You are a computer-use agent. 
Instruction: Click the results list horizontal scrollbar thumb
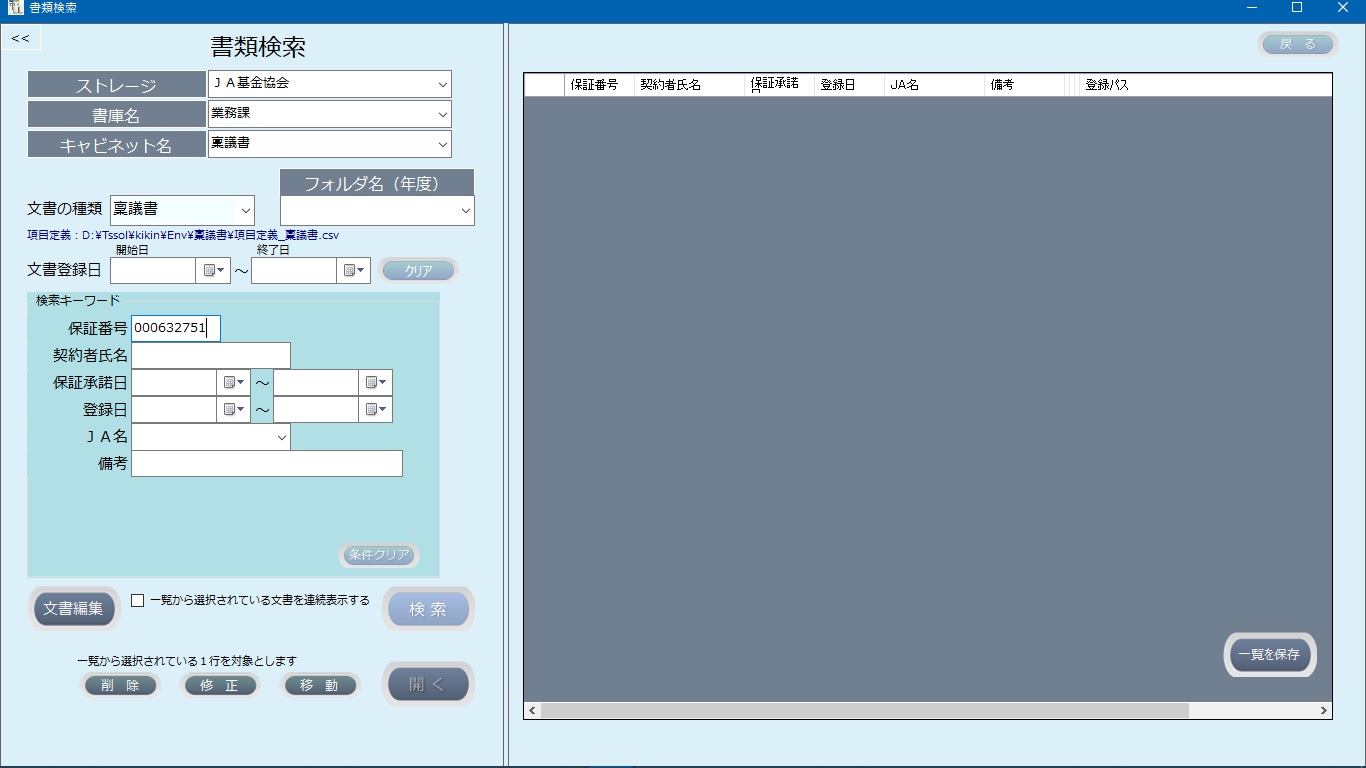coord(865,710)
